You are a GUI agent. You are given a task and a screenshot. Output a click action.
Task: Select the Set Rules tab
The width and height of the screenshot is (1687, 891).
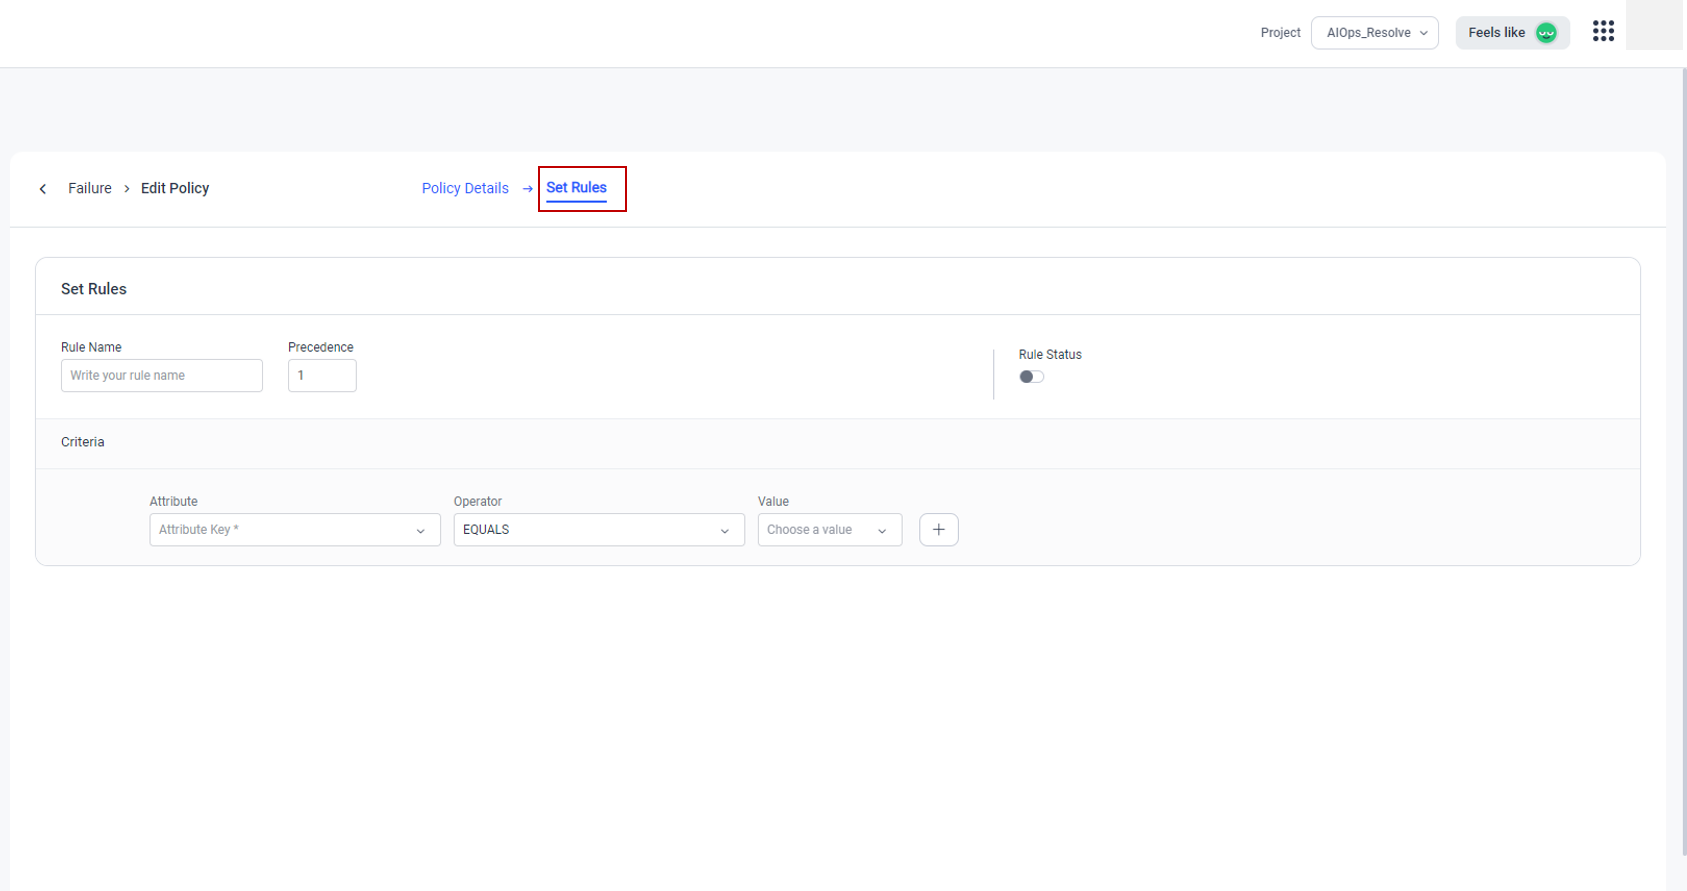point(576,188)
